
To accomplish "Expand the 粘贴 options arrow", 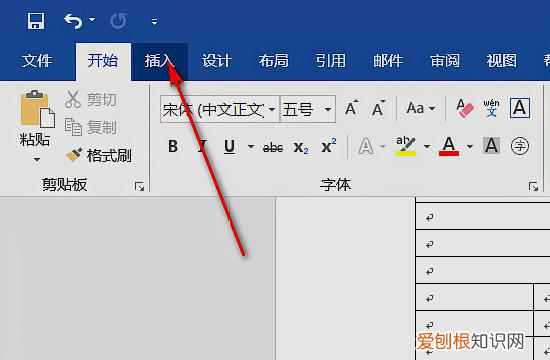I will coord(36,160).
